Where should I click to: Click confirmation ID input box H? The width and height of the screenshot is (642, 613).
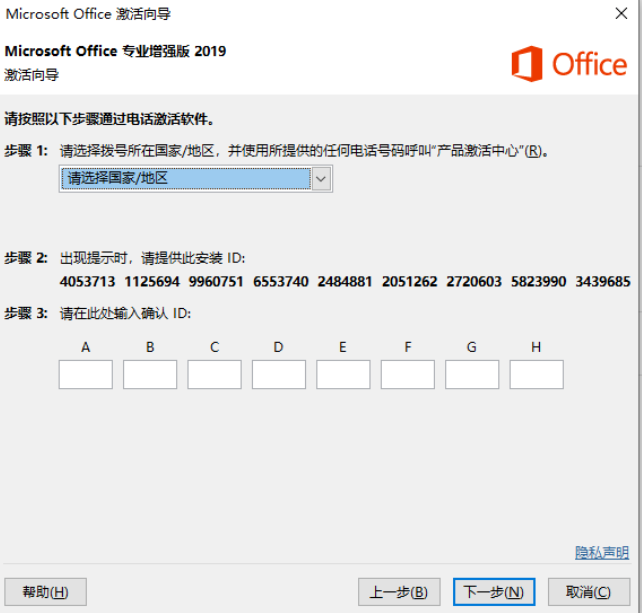(x=536, y=374)
